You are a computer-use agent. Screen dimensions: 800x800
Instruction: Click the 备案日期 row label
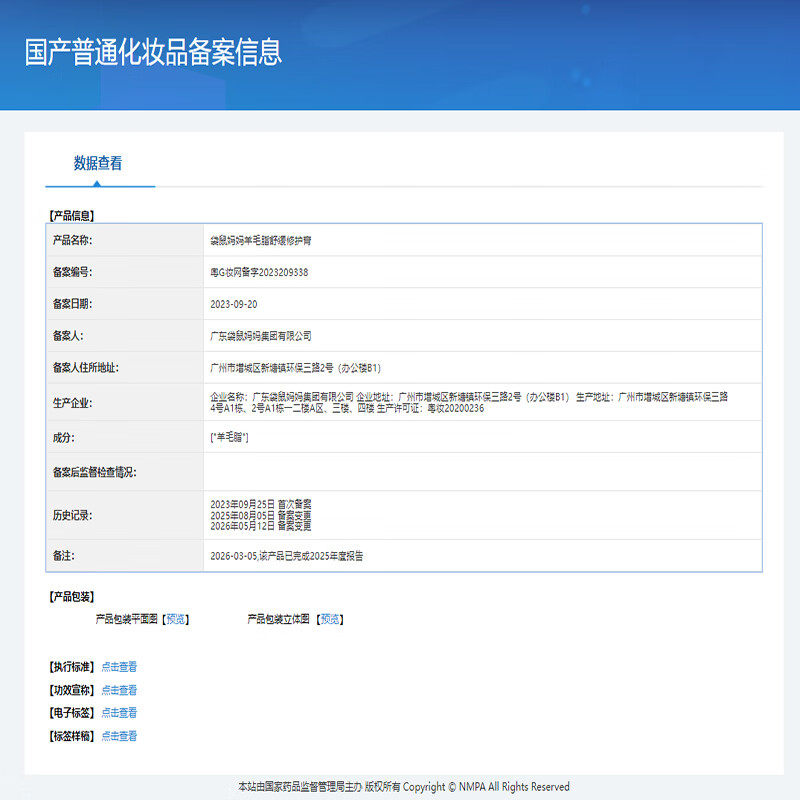(x=72, y=304)
